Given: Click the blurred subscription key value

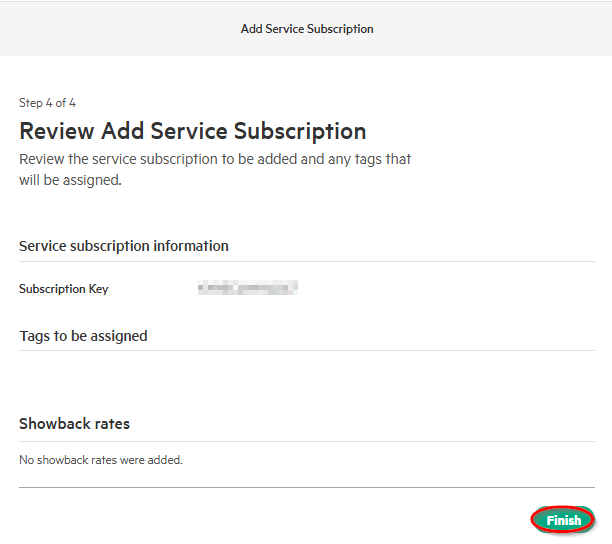Looking at the screenshot, I should [x=248, y=289].
